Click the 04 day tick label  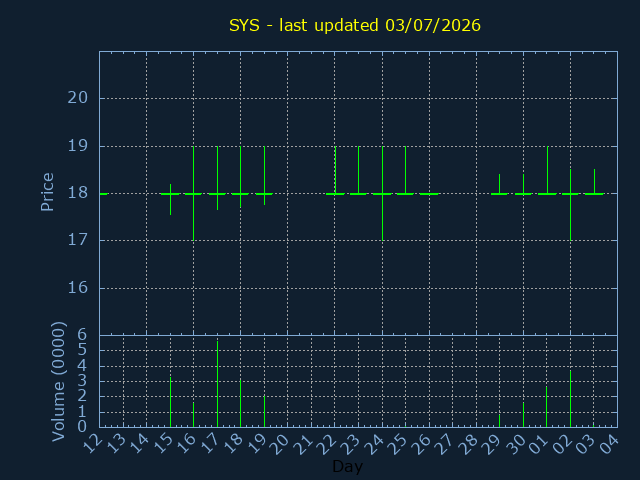pos(608,444)
